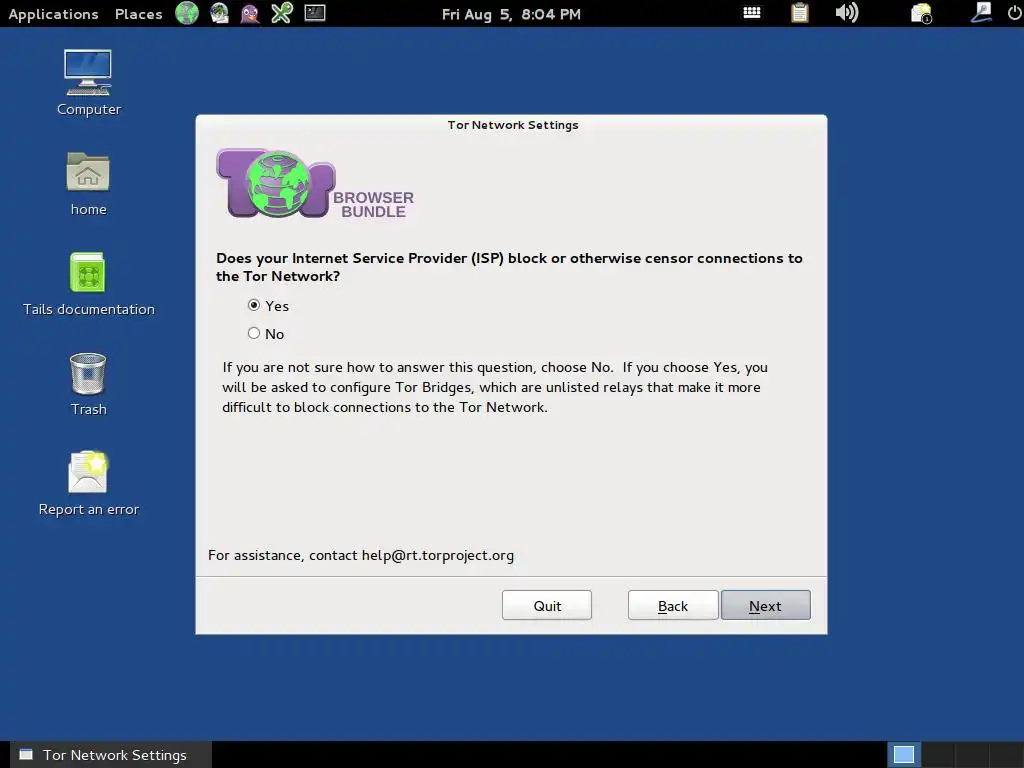Select the Trash desktop icon
The width and height of the screenshot is (1024, 768).
88,385
